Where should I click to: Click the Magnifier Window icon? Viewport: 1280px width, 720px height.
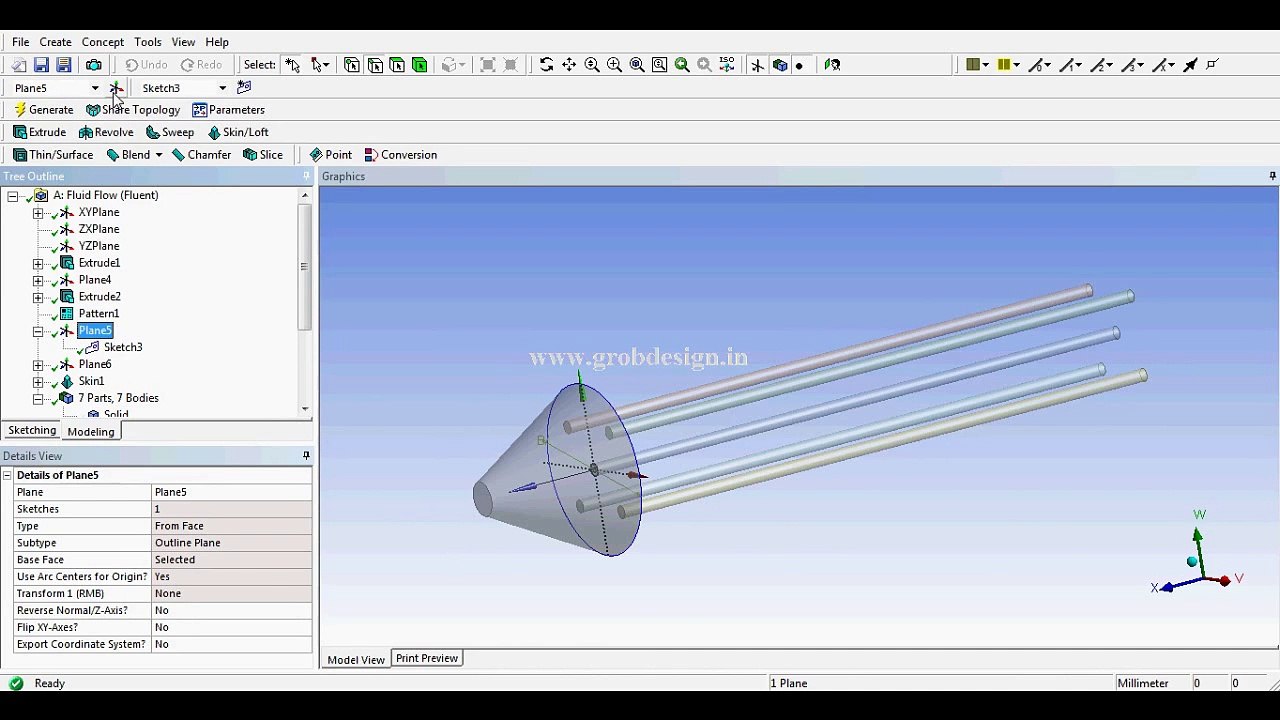[660, 65]
